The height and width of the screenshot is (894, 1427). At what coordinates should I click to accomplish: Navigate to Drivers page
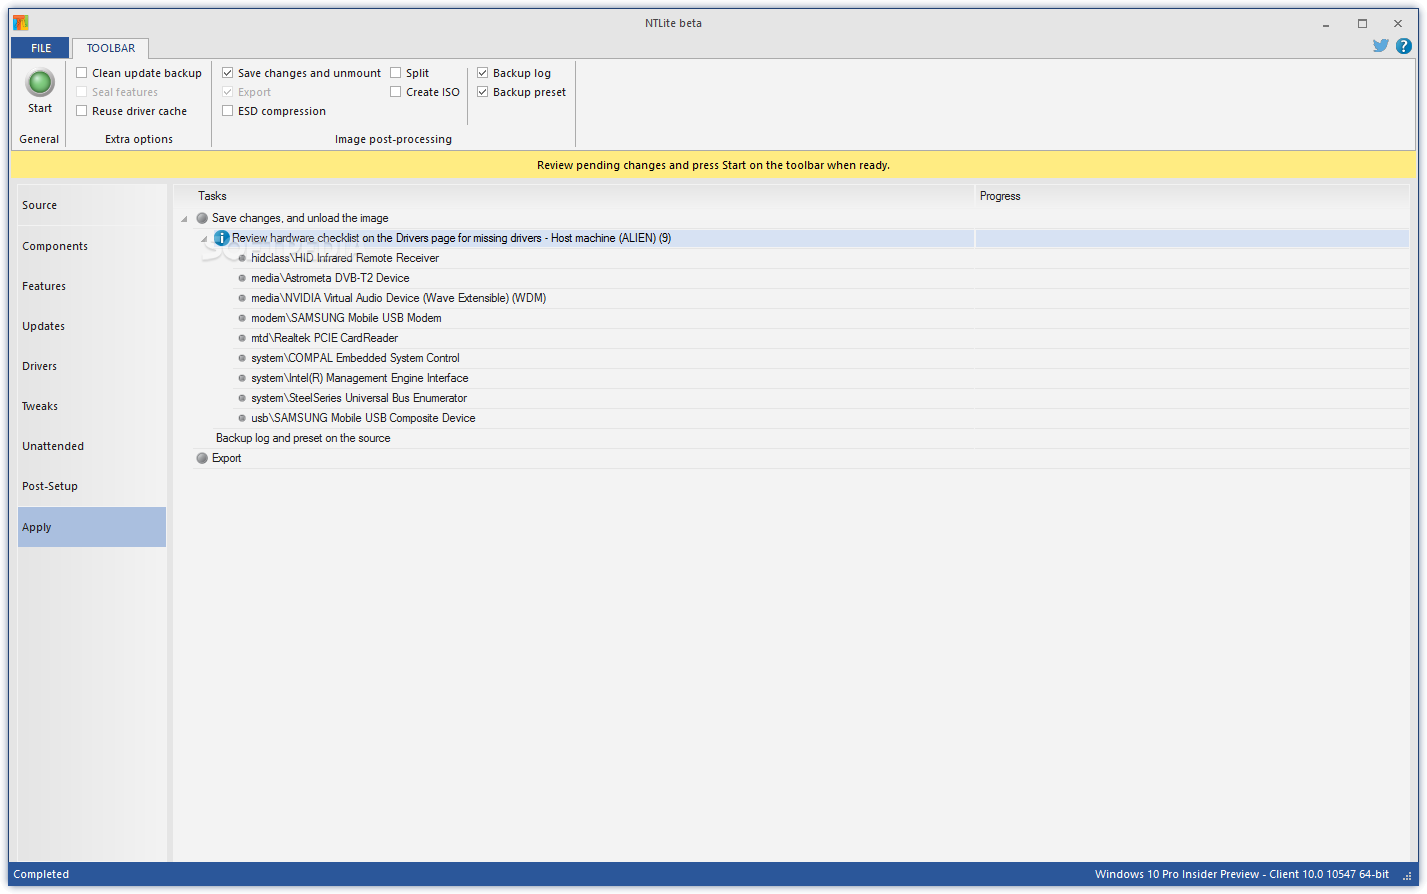pyautogui.click(x=92, y=366)
